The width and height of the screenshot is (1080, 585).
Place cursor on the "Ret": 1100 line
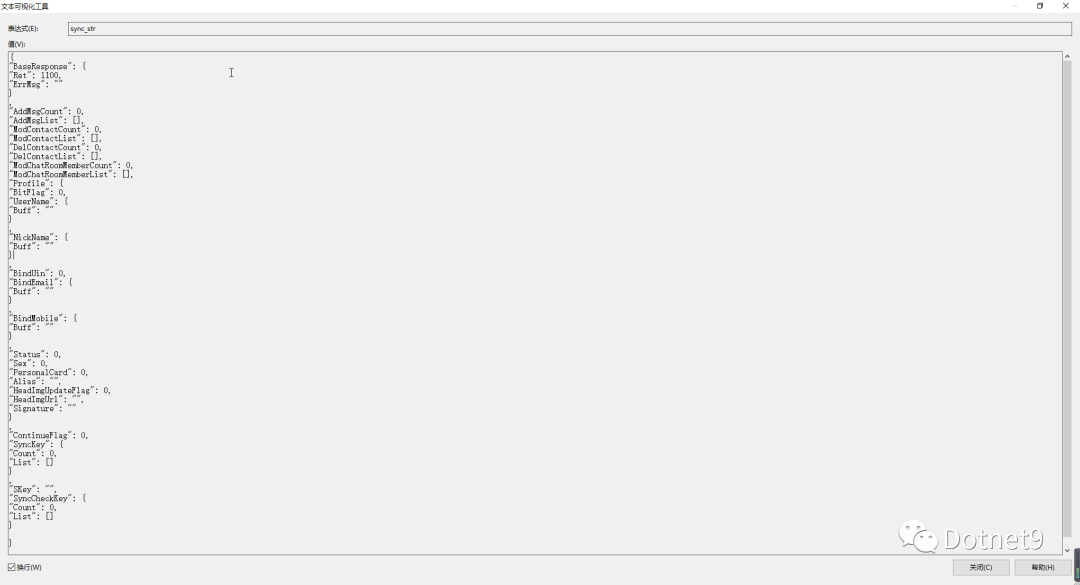click(36, 75)
